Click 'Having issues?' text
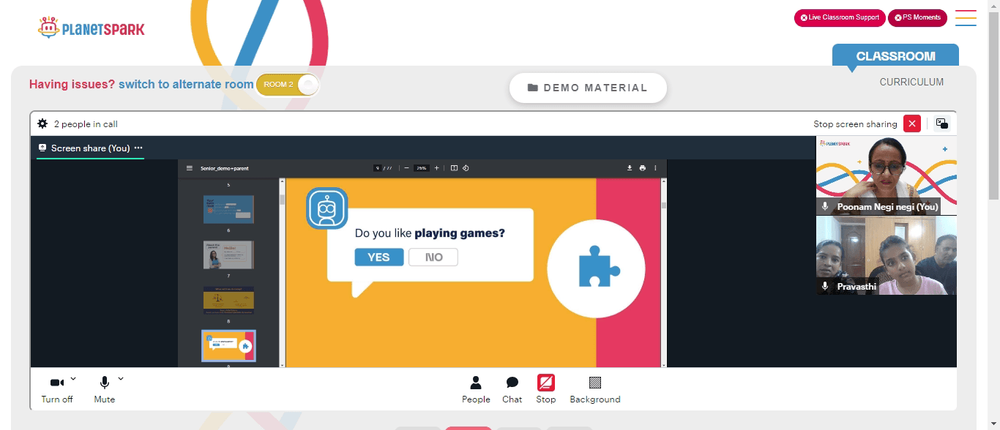 72,84
